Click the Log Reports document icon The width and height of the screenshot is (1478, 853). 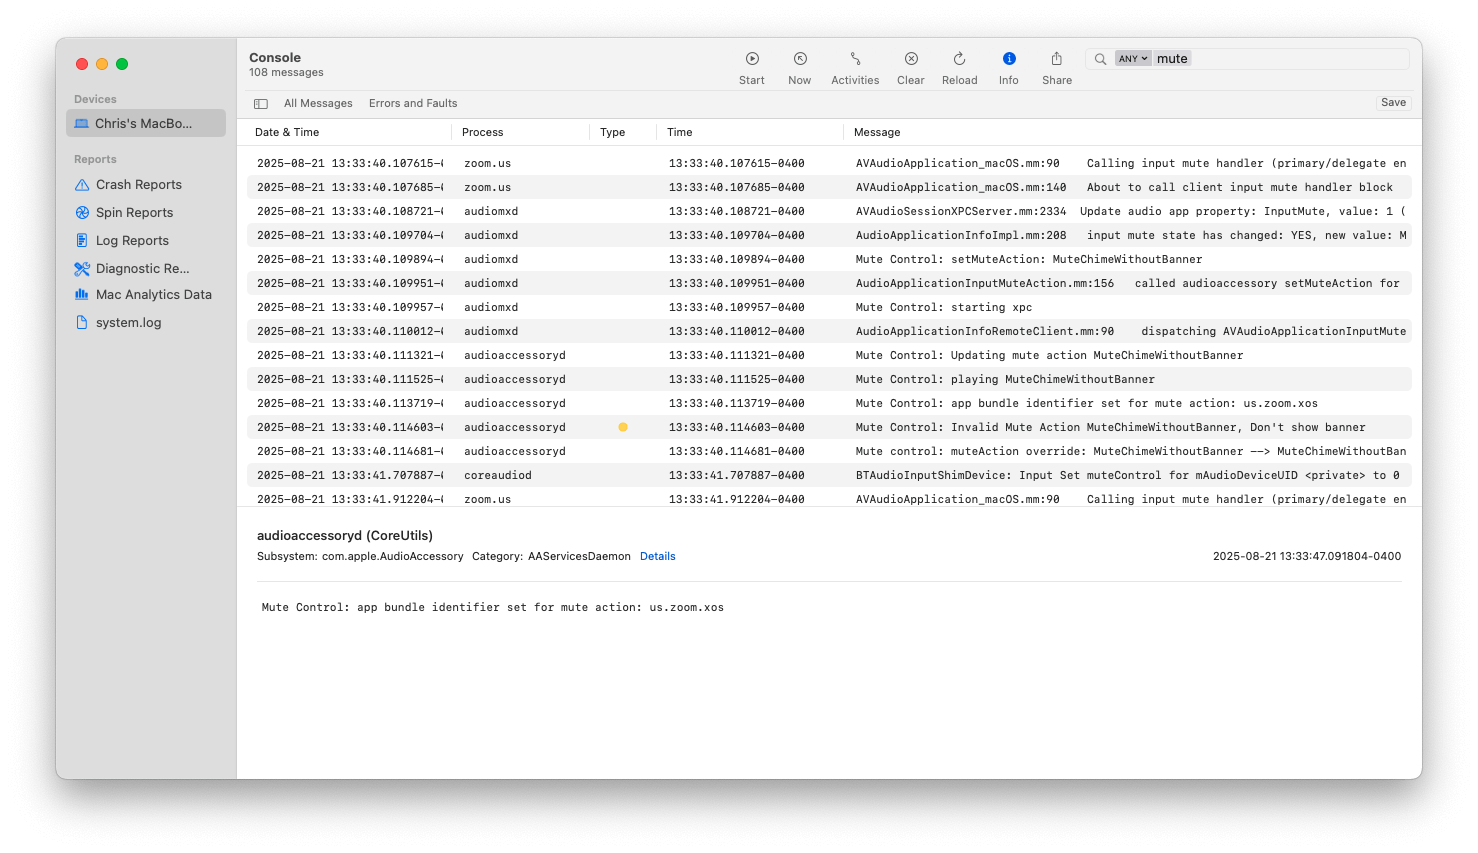(82, 241)
